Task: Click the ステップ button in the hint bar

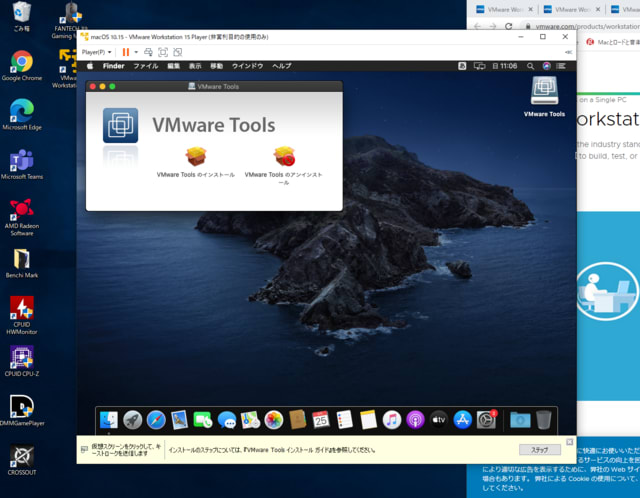Action: [x=540, y=450]
